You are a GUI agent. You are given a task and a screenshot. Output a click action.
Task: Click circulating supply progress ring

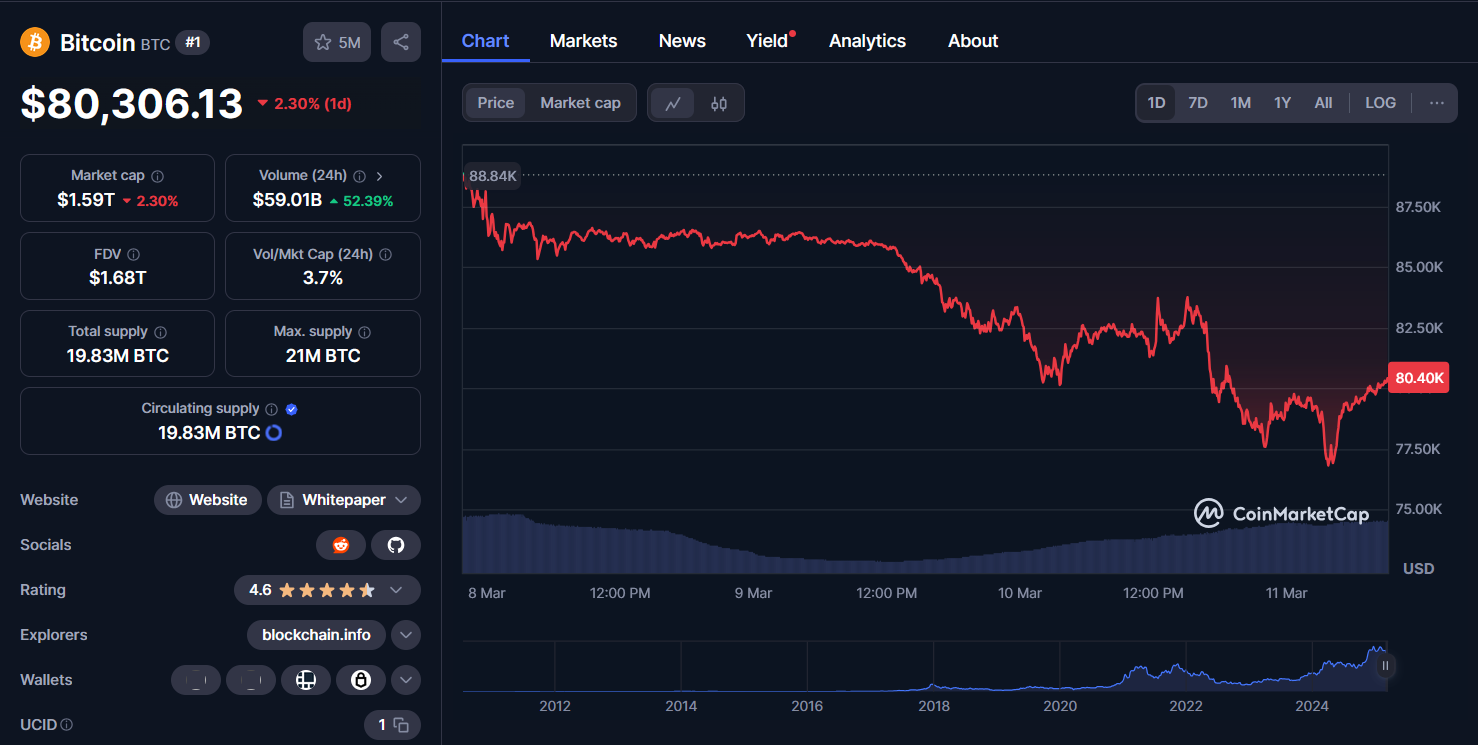[x=273, y=433]
